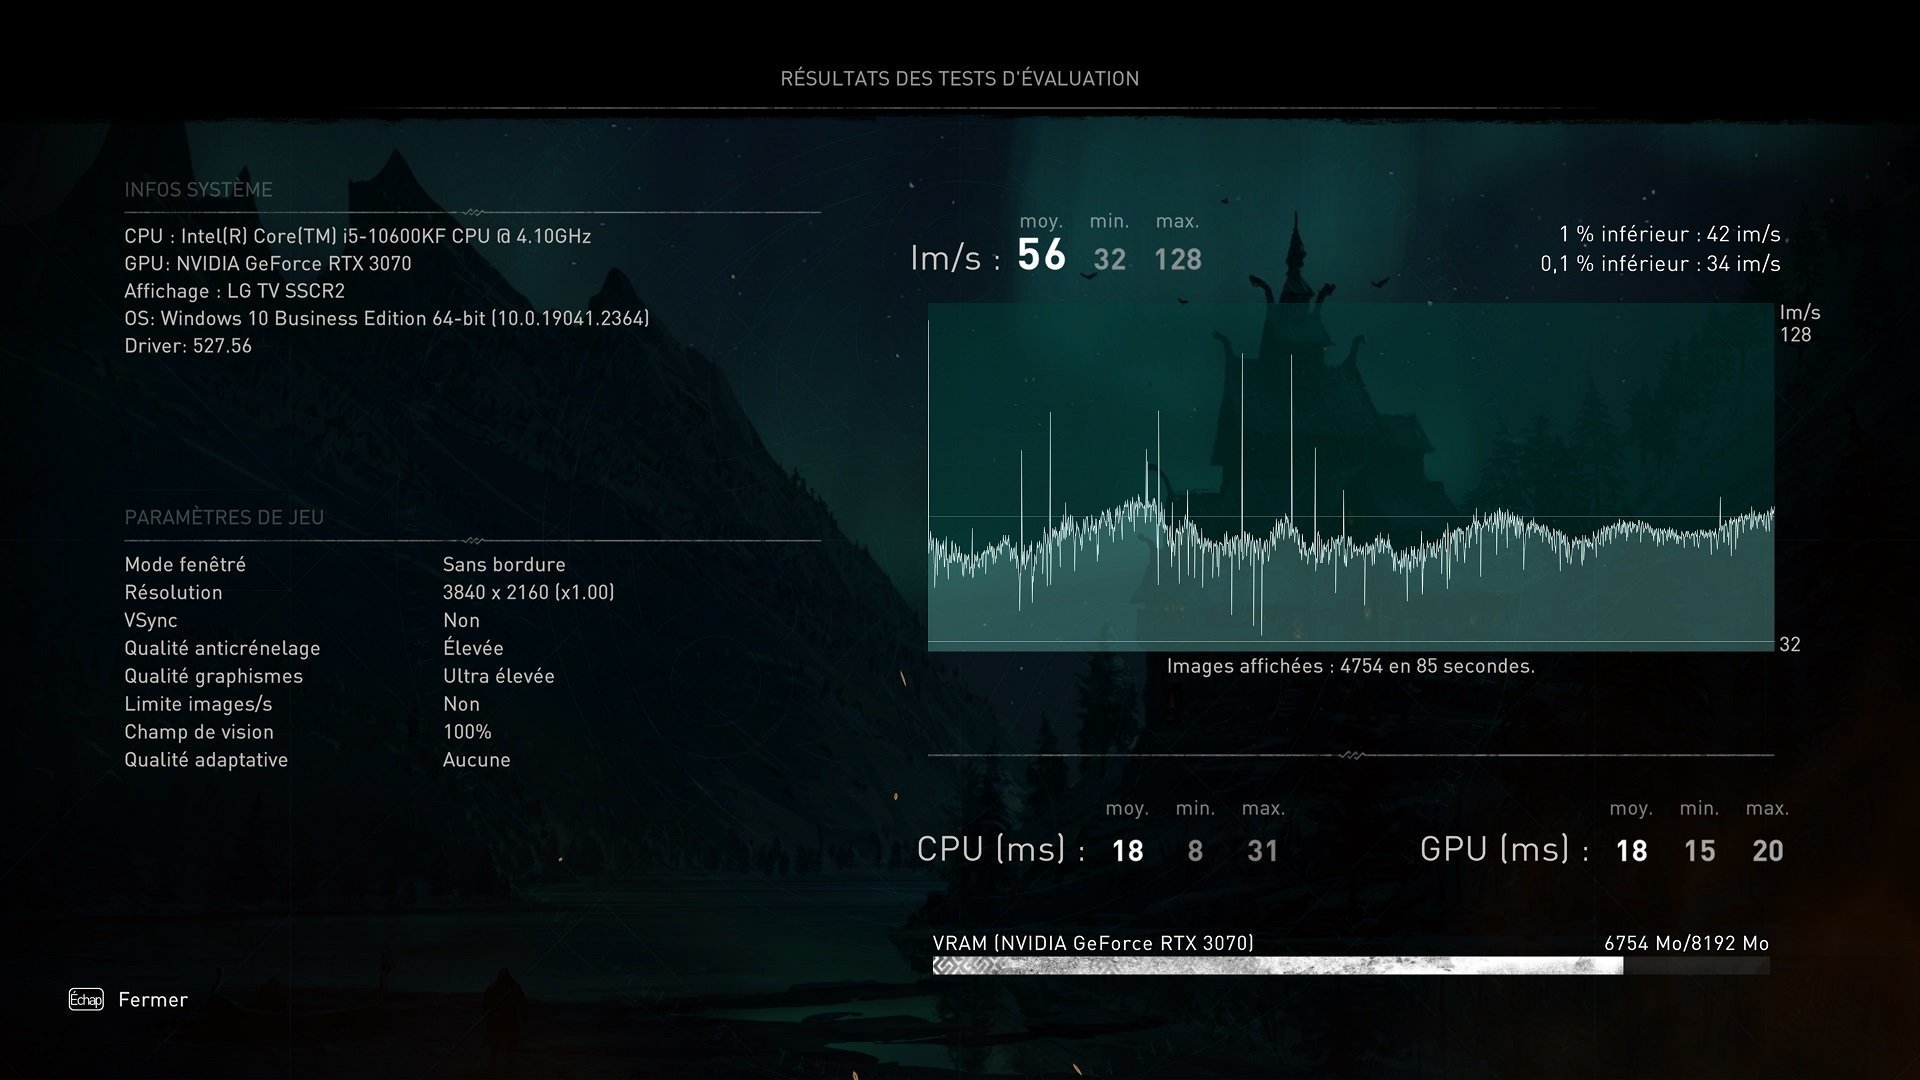Screen dimensions: 1920x1080
Task: Click the frame rate graph area
Action: coord(1350,478)
